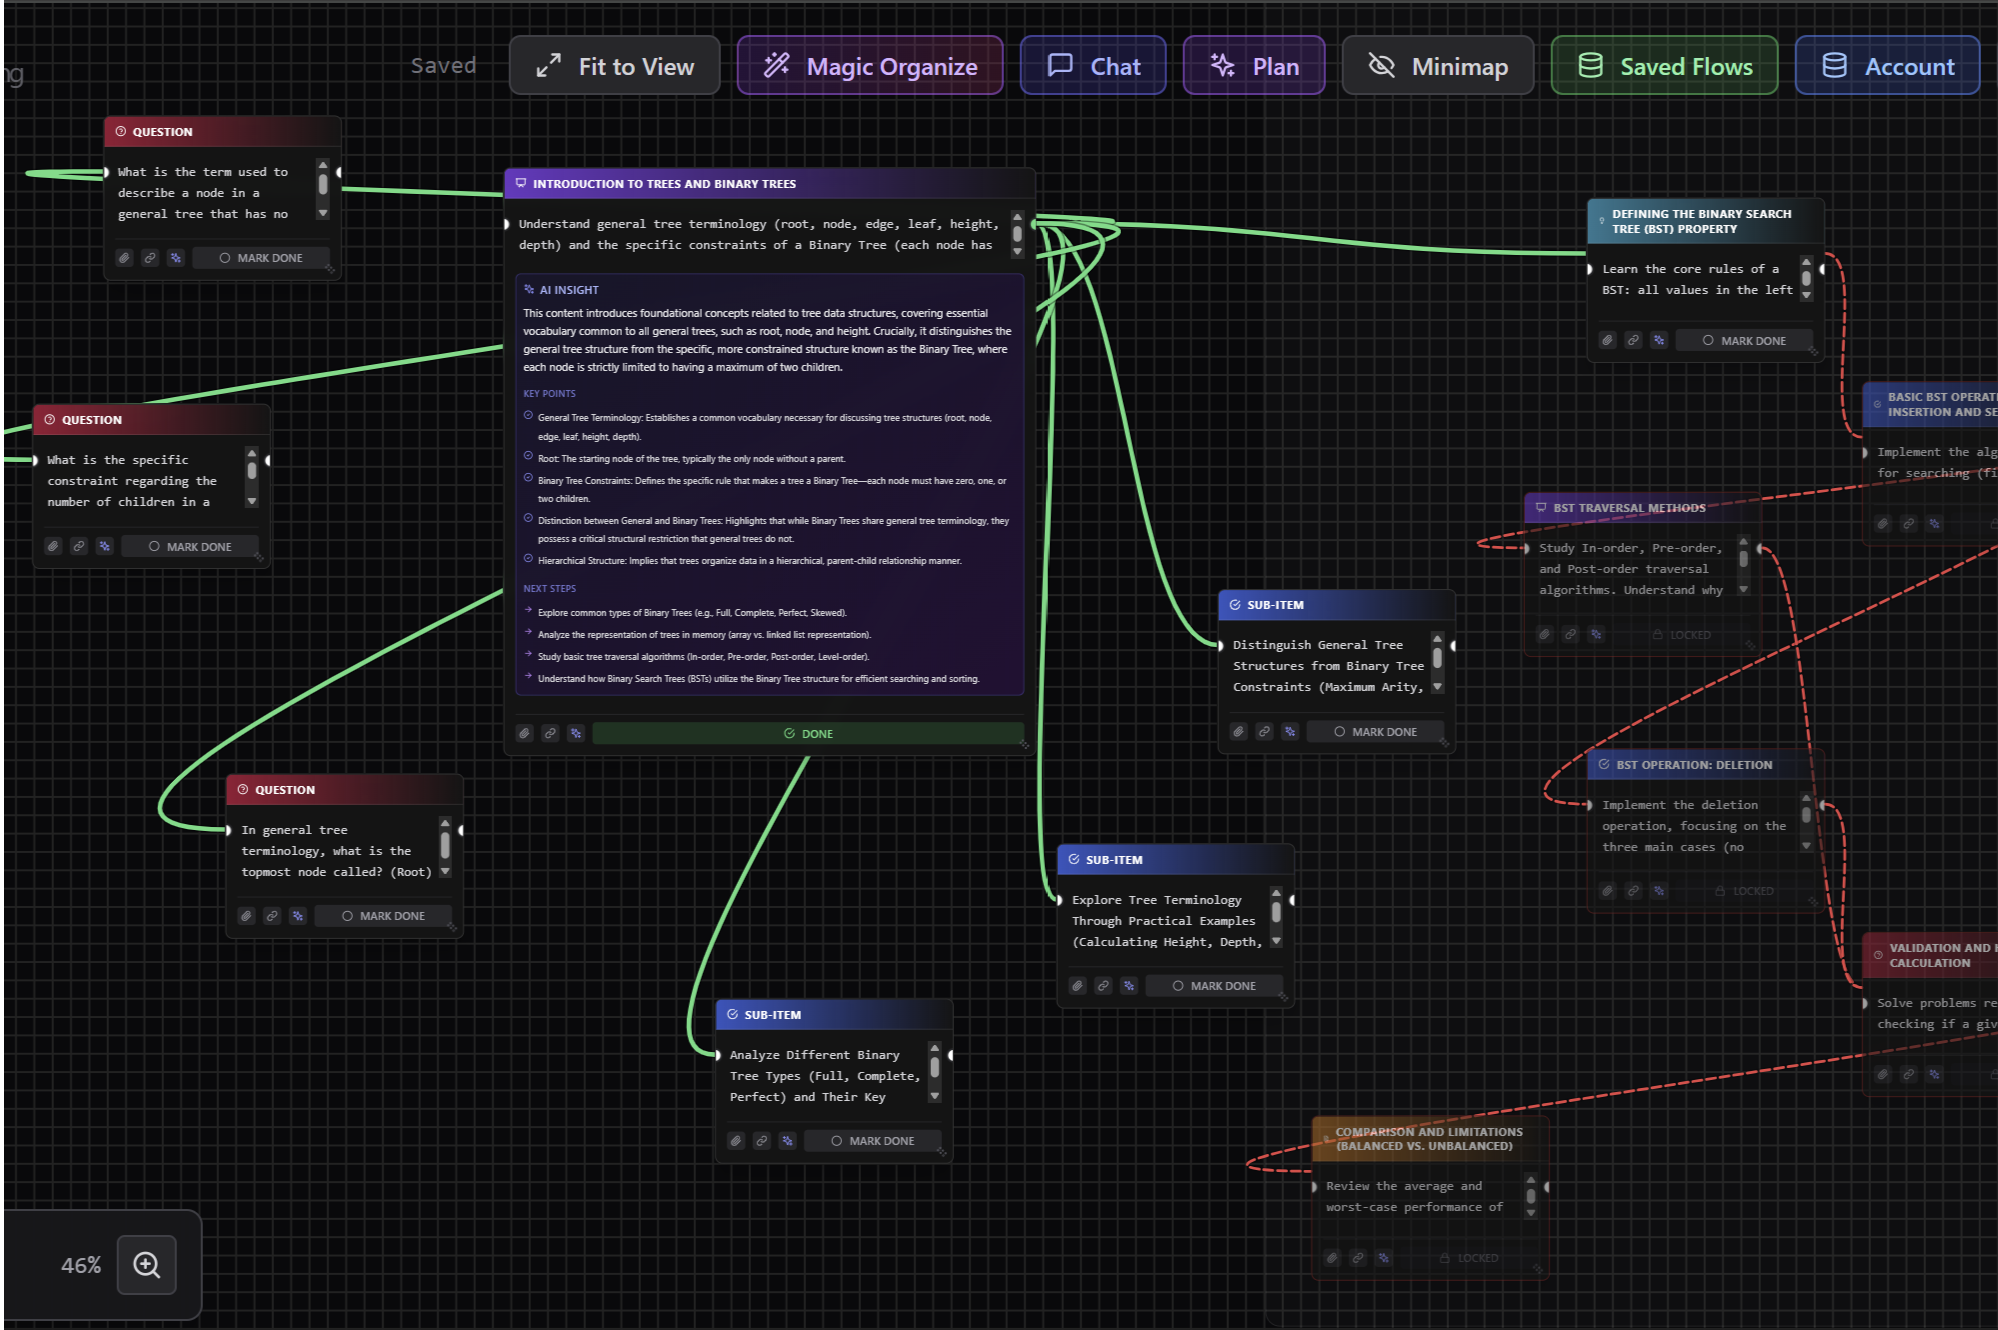Open the Account menu at top right

tap(1887, 66)
